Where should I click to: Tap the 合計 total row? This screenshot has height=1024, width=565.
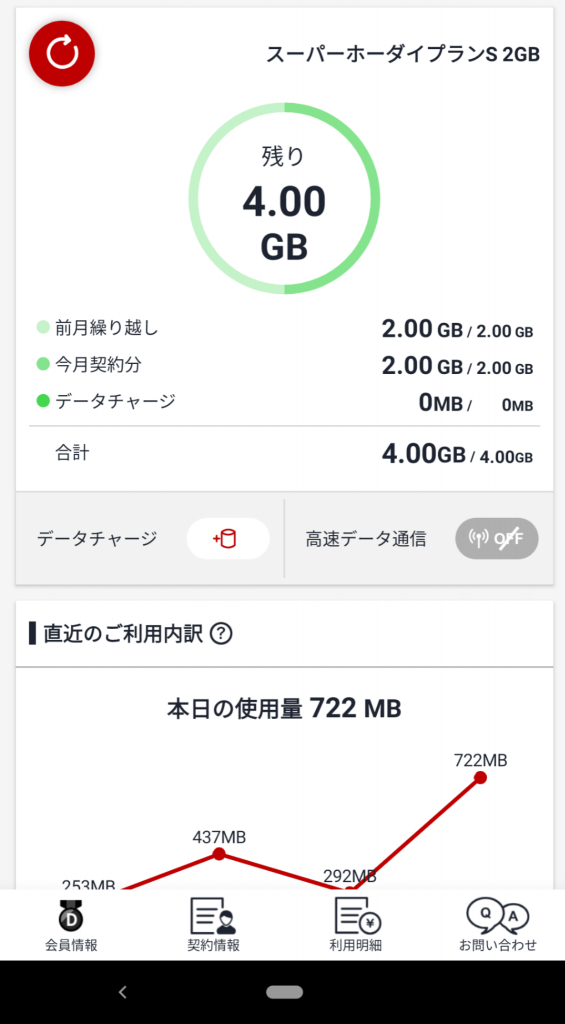[x=285, y=454]
